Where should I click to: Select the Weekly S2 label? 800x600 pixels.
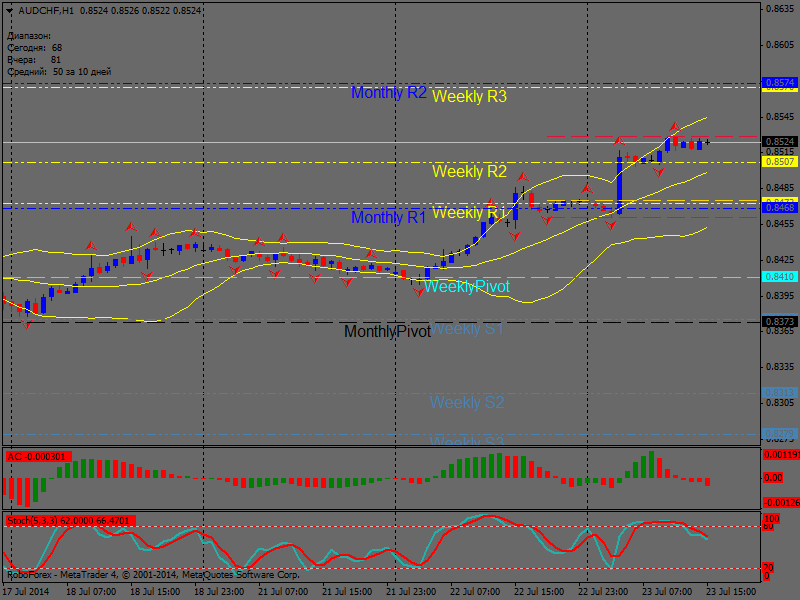[x=467, y=402]
